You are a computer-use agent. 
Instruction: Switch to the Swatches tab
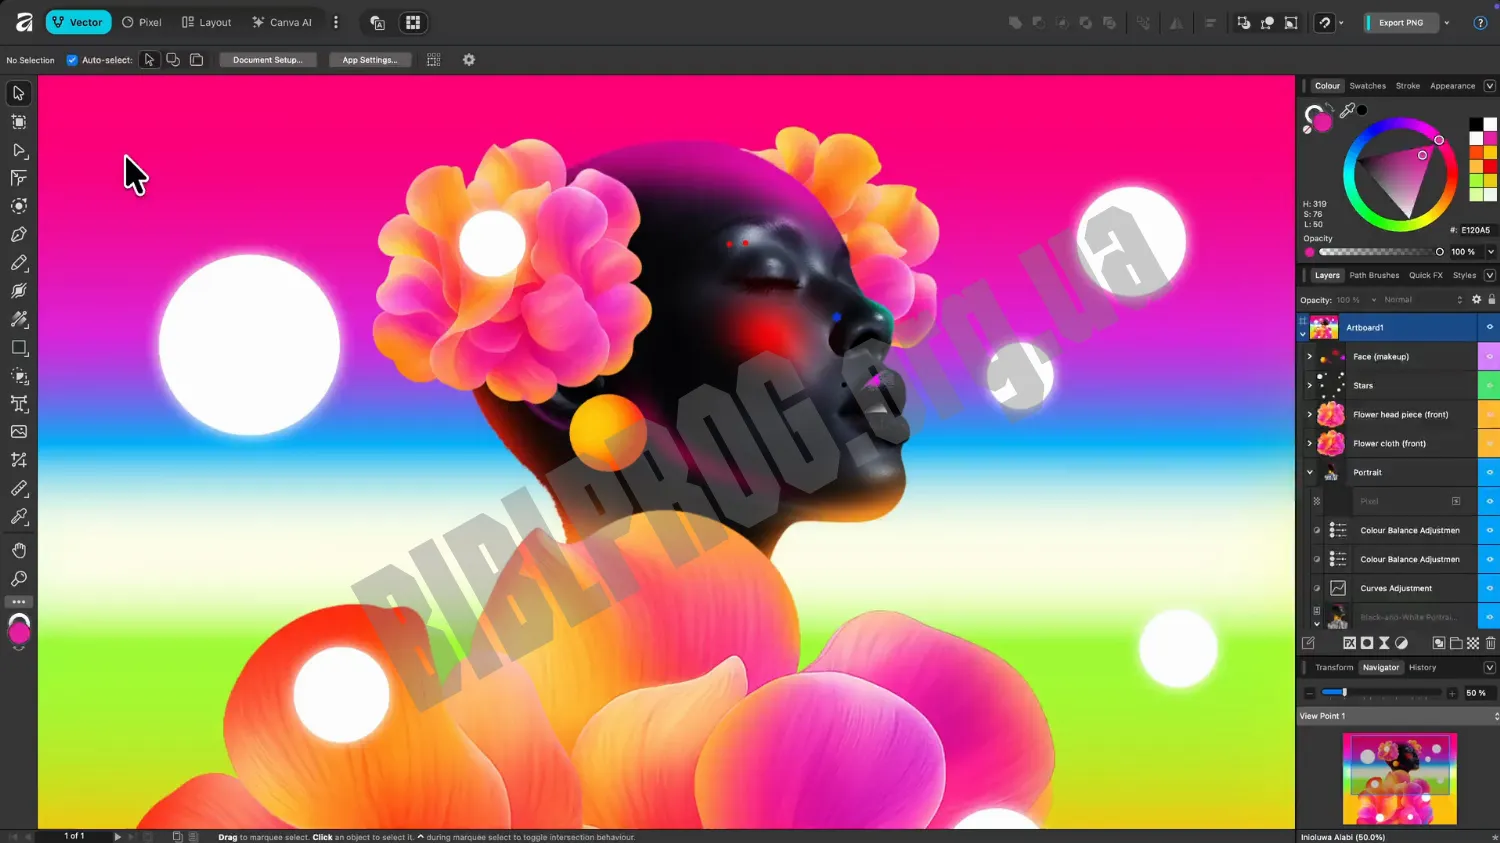click(x=1367, y=86)
